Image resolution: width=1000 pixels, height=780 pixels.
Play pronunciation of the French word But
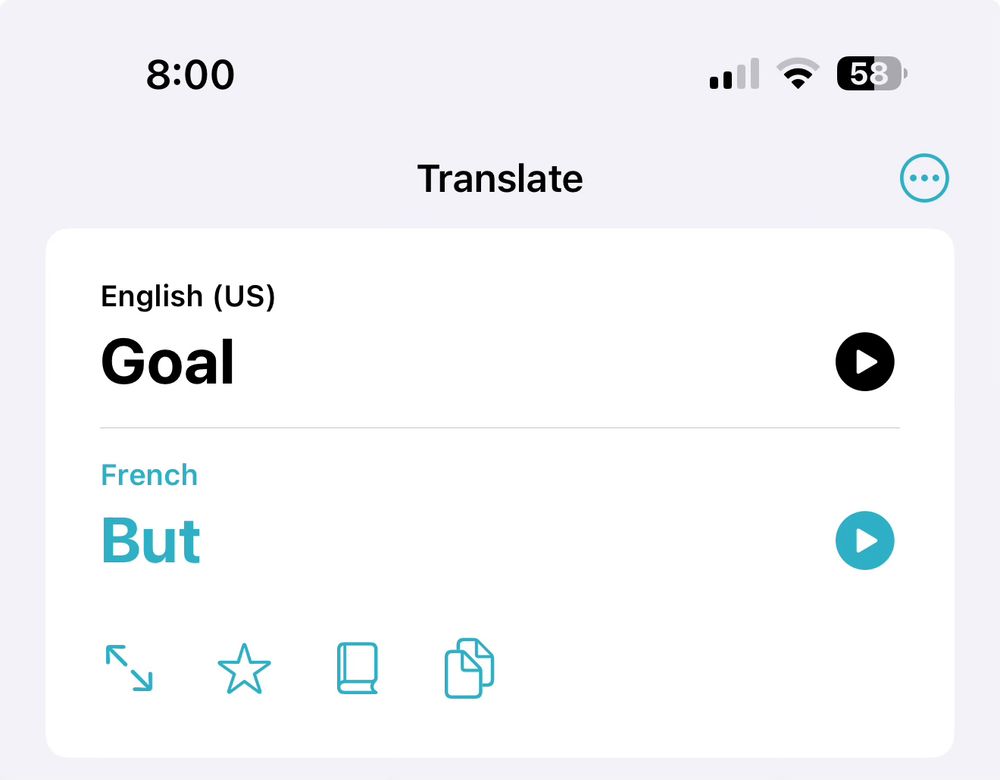(864, 540)
